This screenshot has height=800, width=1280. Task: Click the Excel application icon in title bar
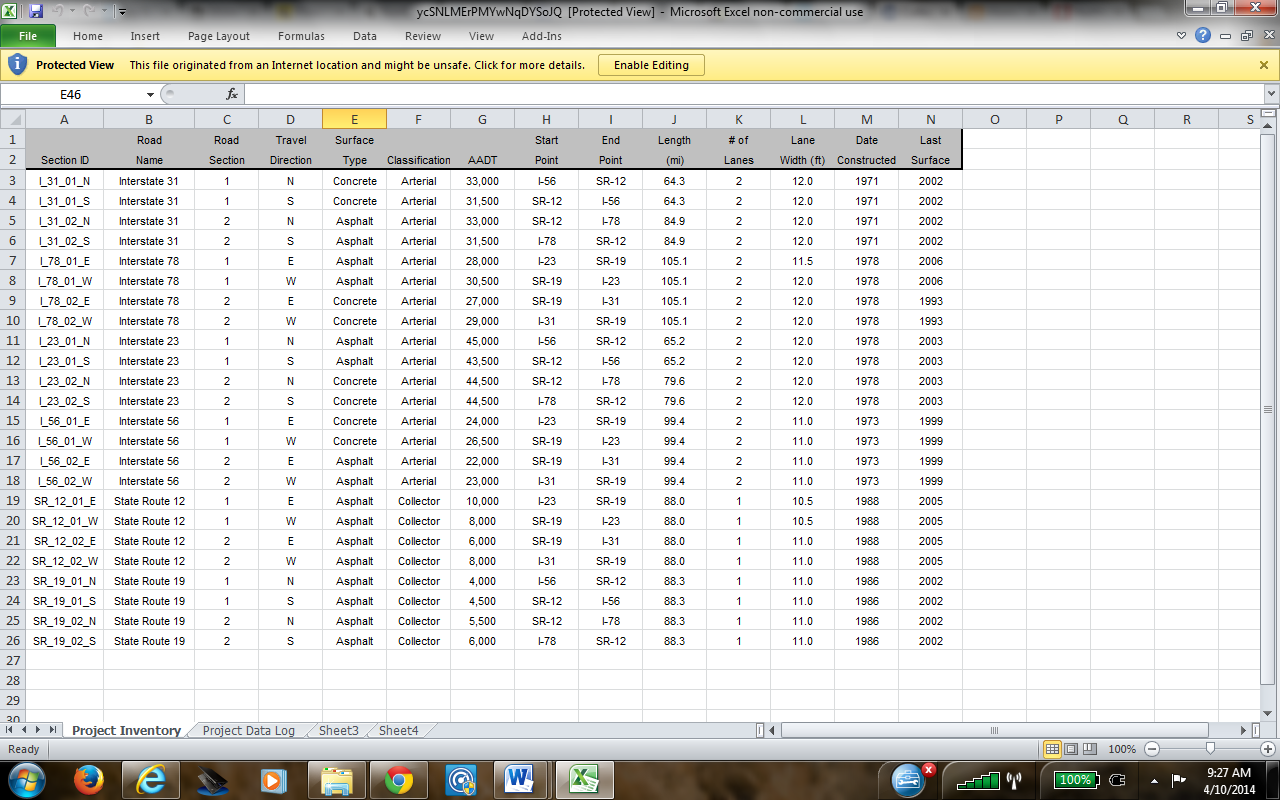11,12
